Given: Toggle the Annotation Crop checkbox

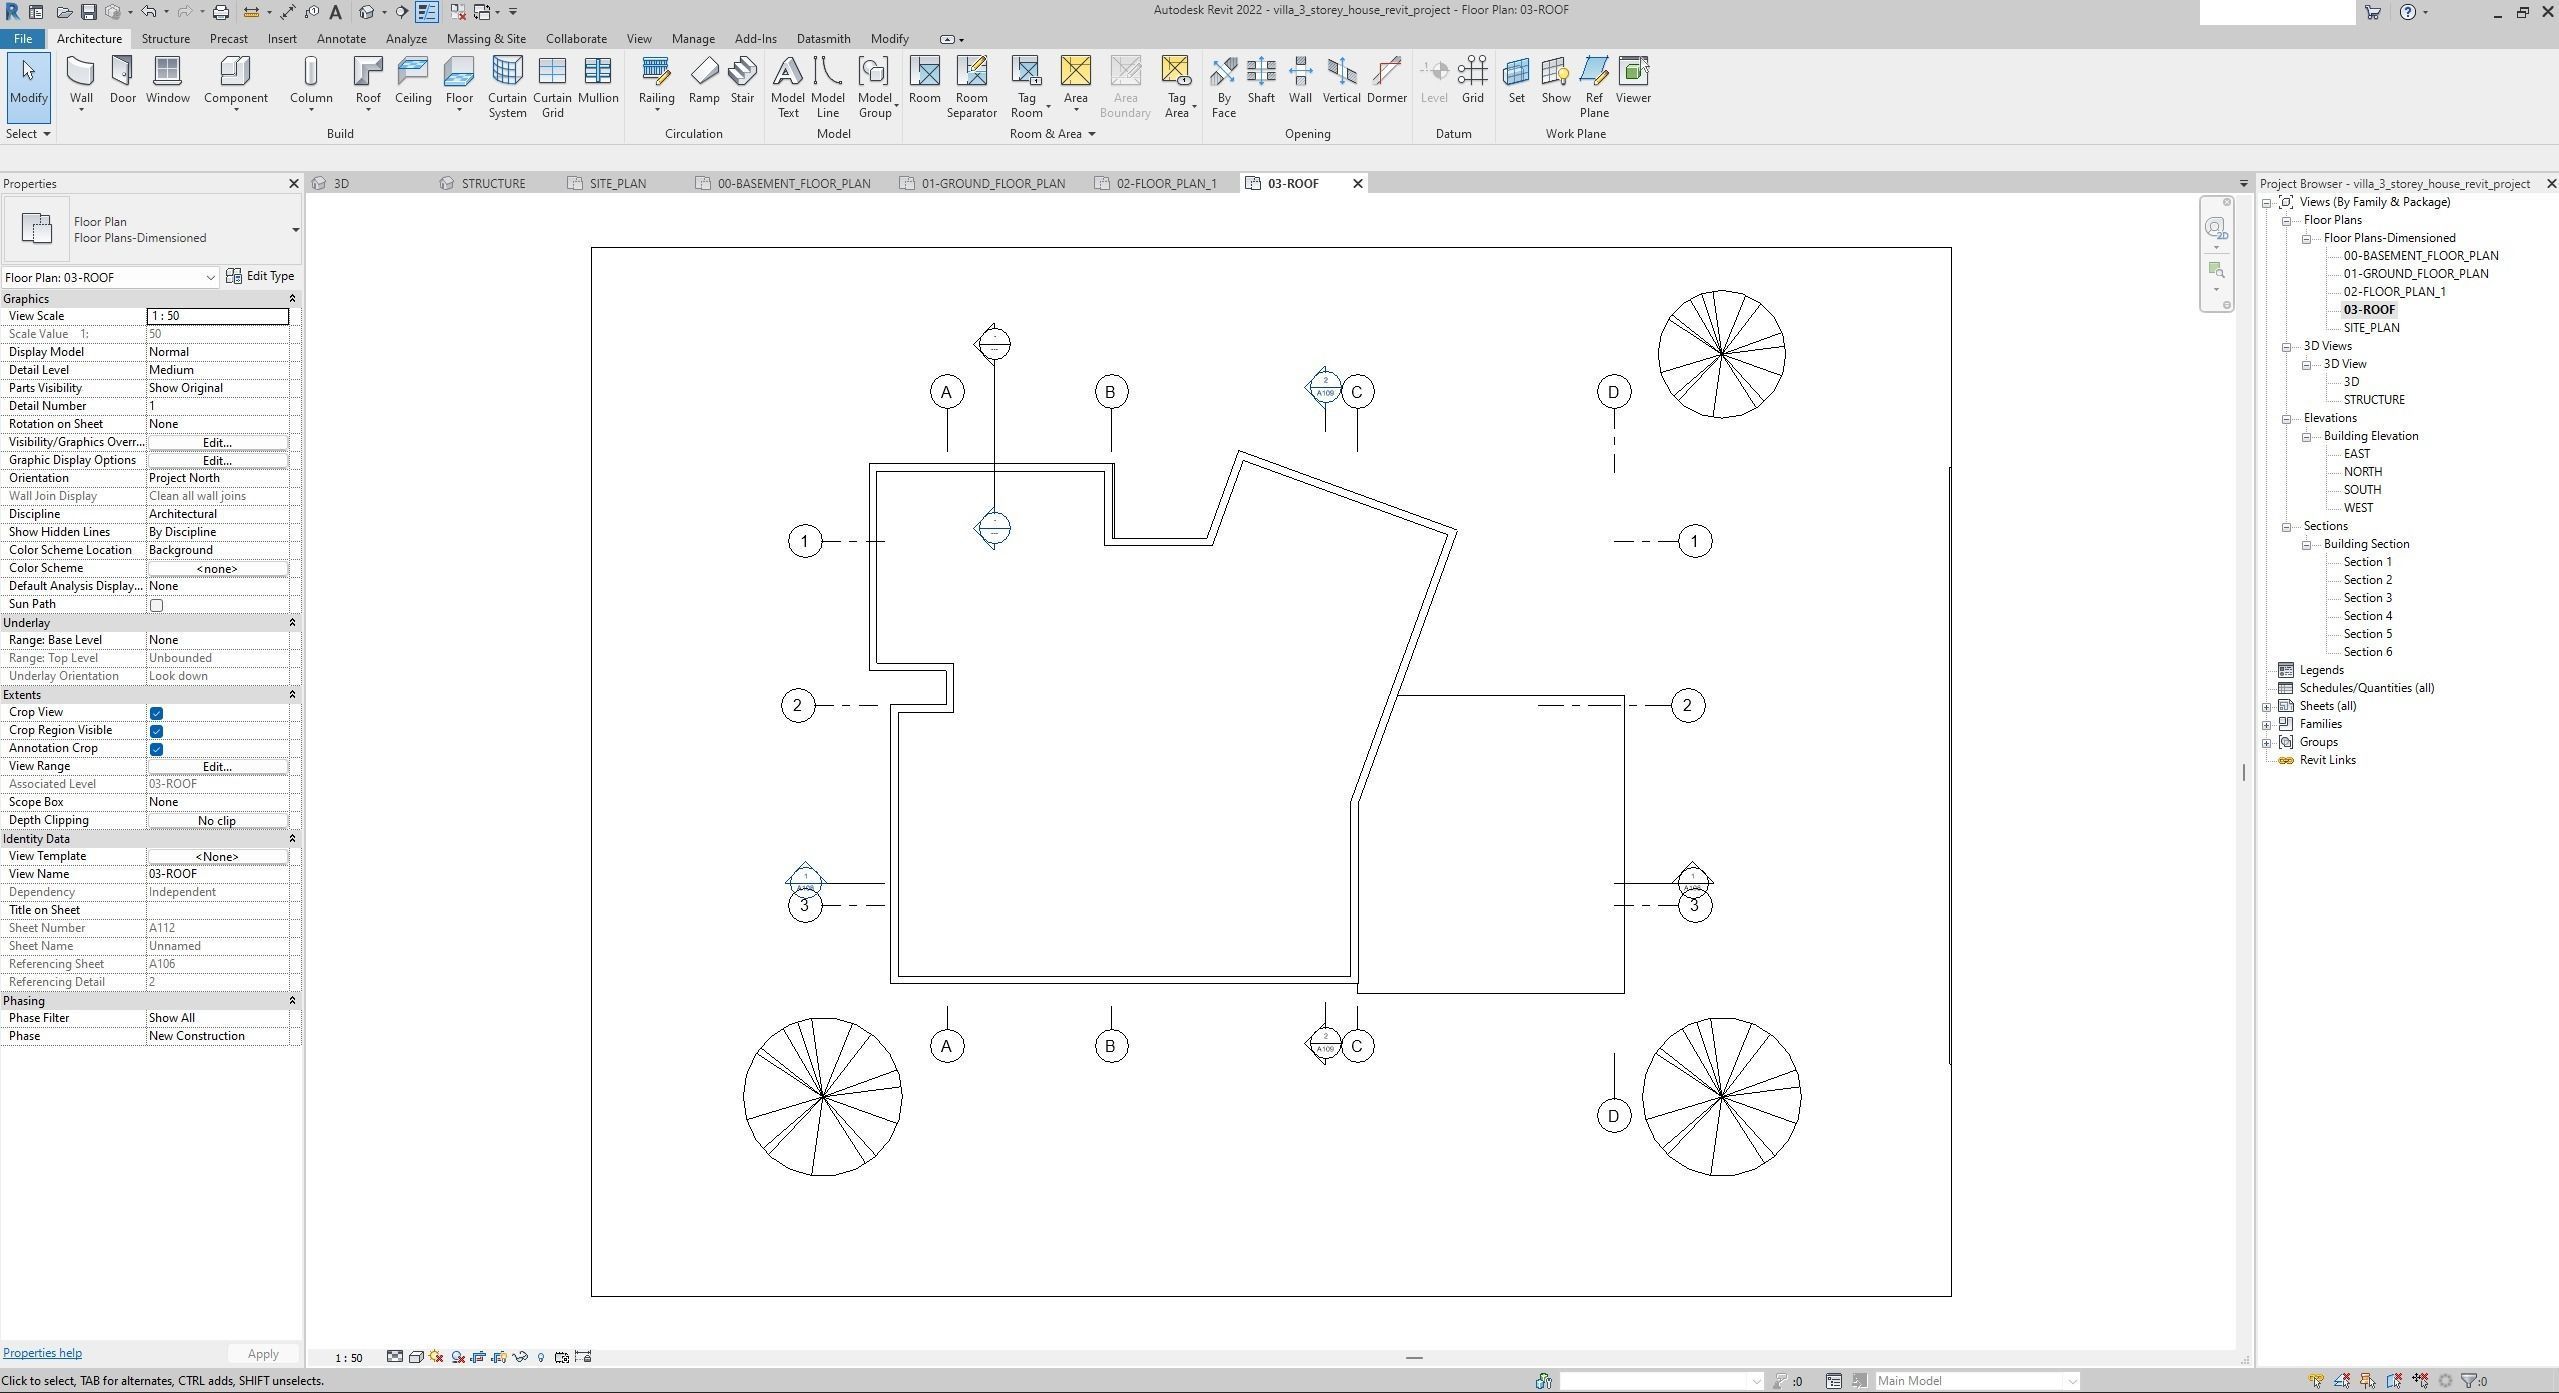Looking at the screenshot, I should [x=156, y=749].
